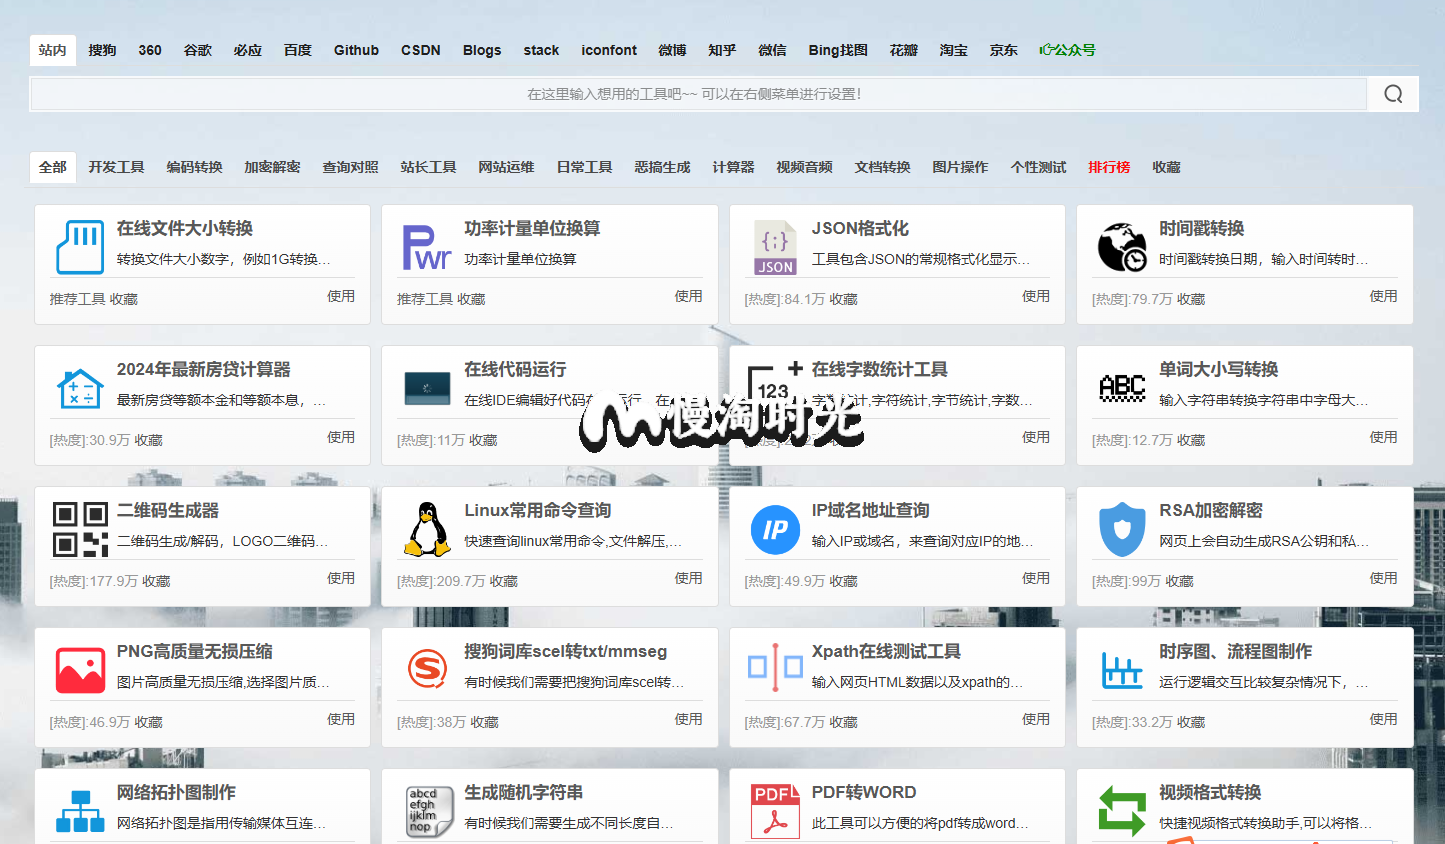The width and height of the screenshot is (1445, 844).
Task: Click the tool search input field
Action: pos(698,94)
